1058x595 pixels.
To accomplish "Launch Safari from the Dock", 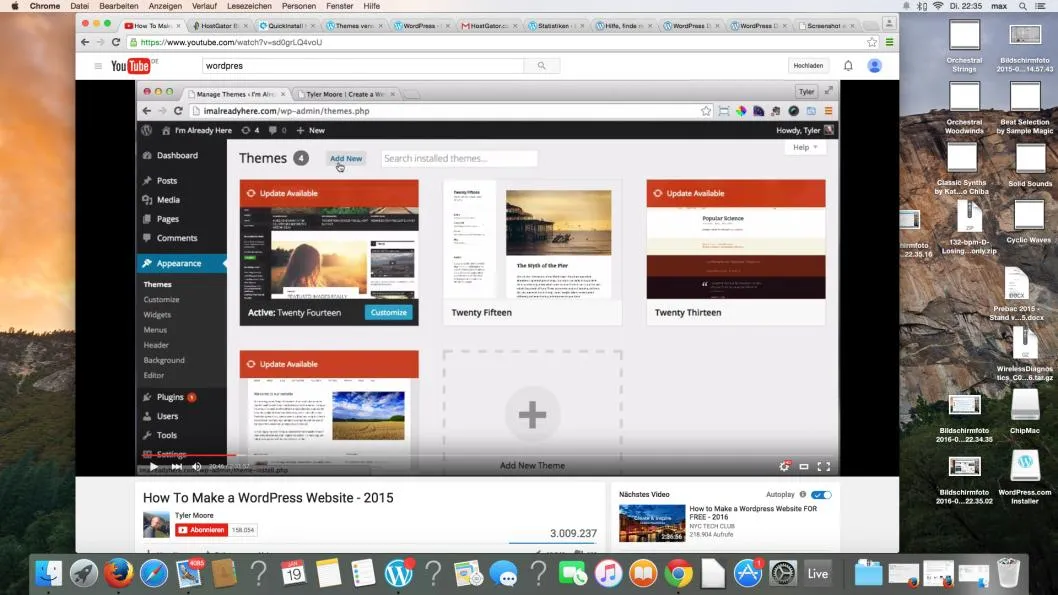I will 154,574.
